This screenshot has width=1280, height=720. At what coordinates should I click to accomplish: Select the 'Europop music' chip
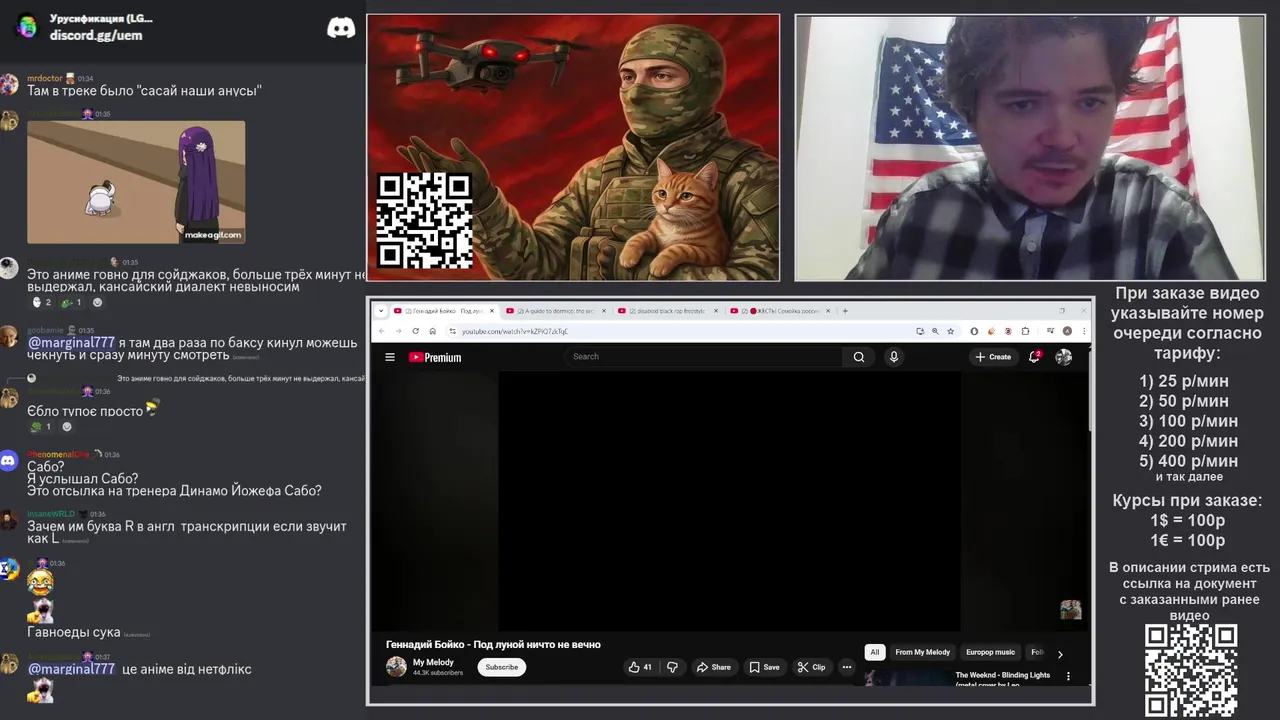pyautogui.click(x=990, y=653)
